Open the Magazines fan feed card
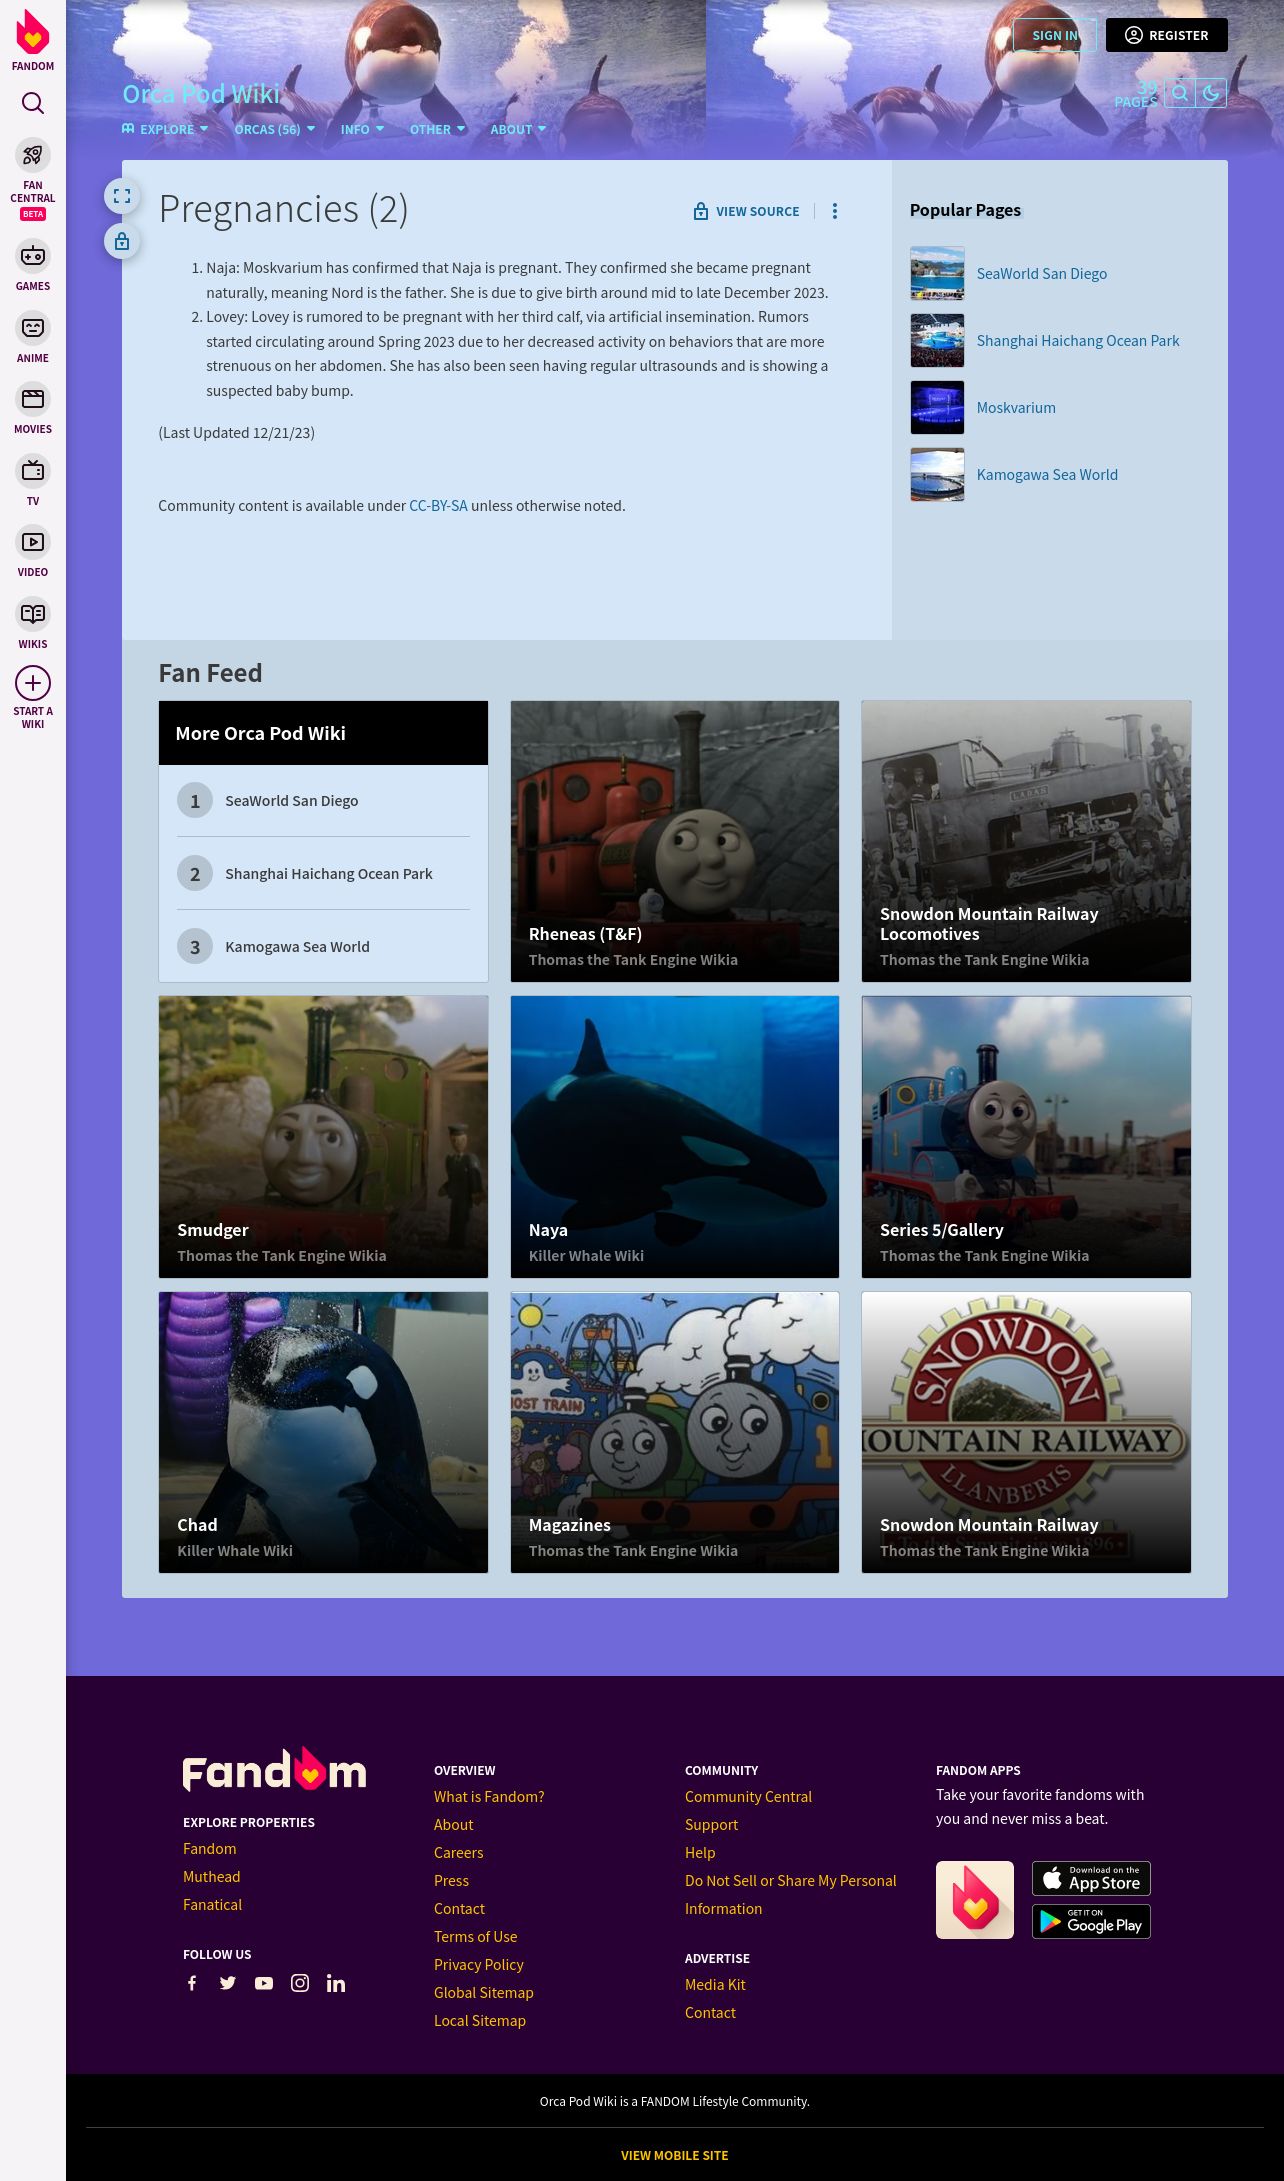1284x2181 pixels. click(675, 1432)
